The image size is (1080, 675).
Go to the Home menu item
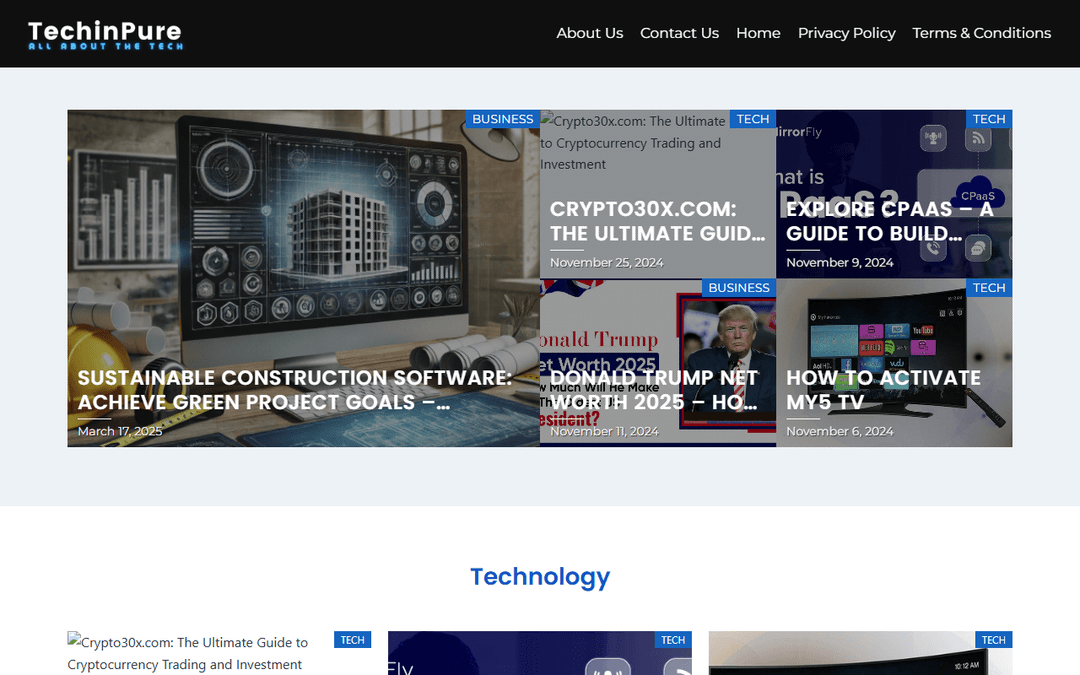click(x=758, y=33)
